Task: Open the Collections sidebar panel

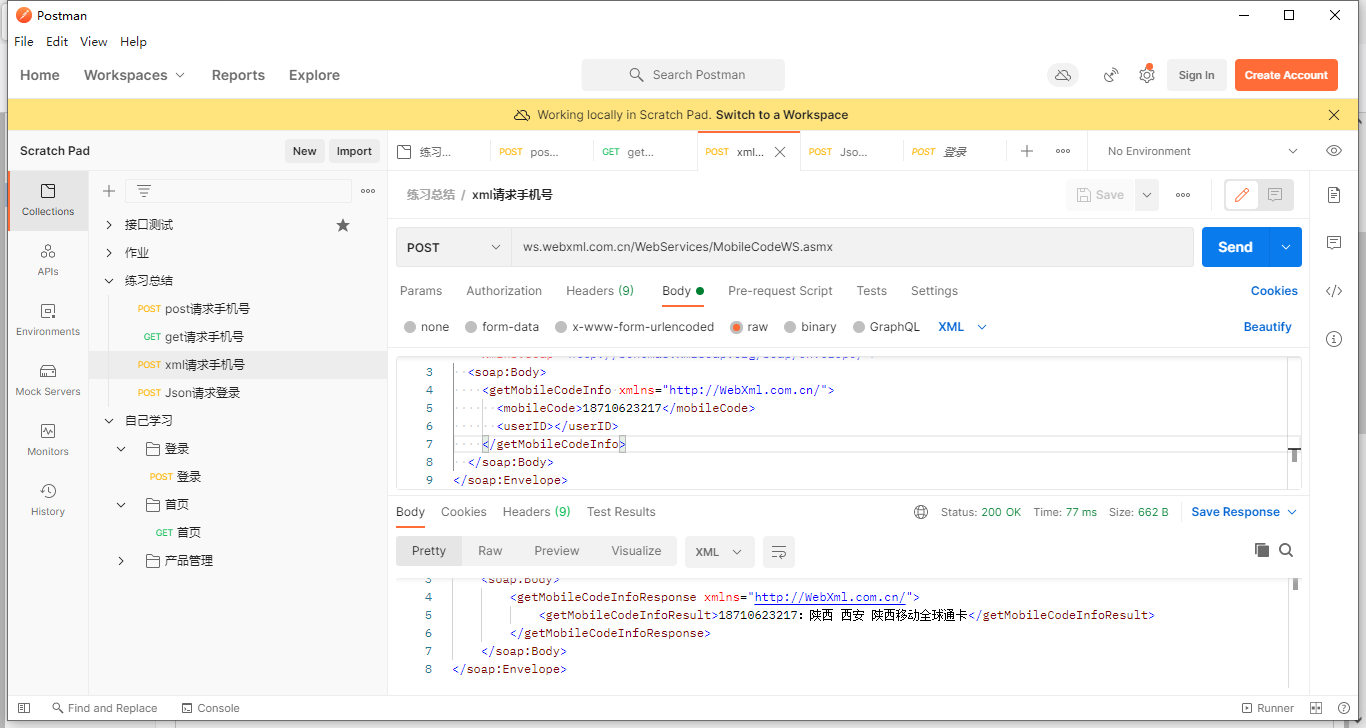Action: coord(48,199)
